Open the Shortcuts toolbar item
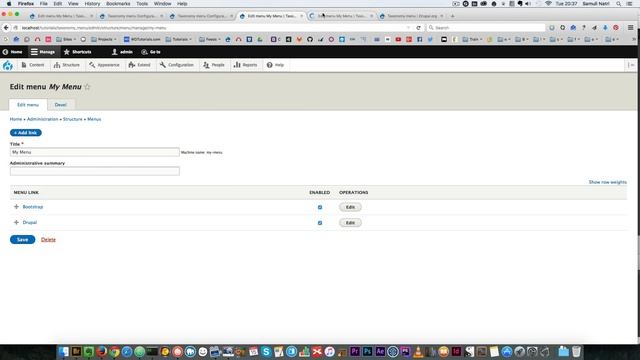640x360 pixels. 78,52
